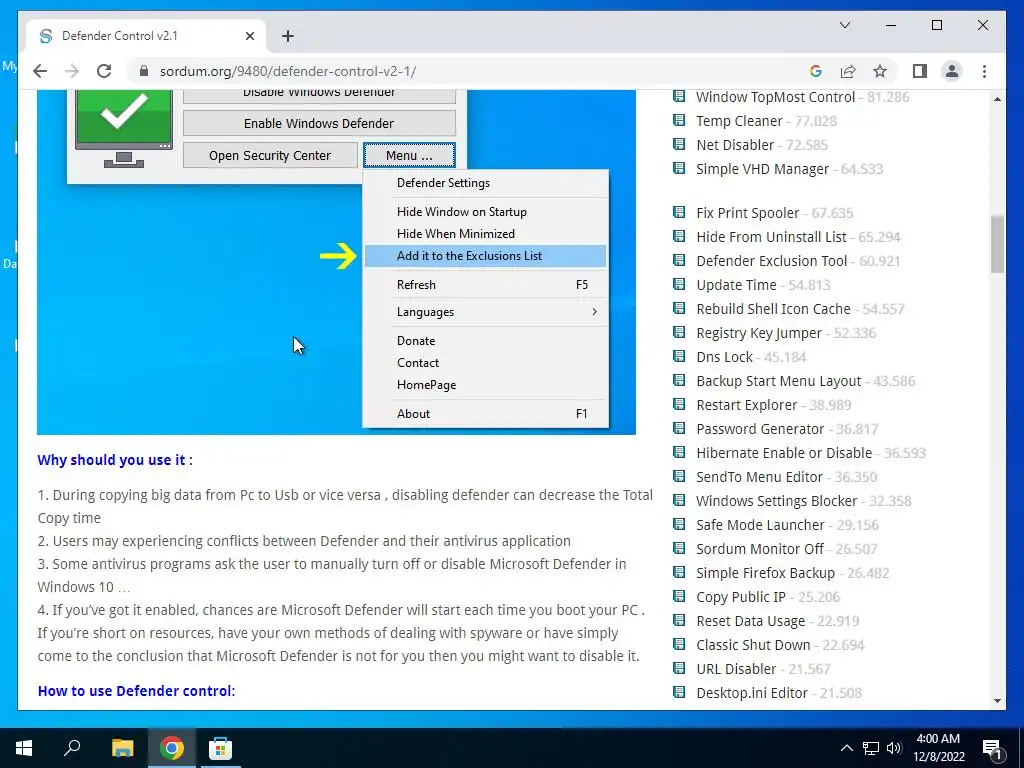Click the taskbar clock showing 4:00 AM
The height and width of the screenshot is (768, 1024).
click(938, 748)
